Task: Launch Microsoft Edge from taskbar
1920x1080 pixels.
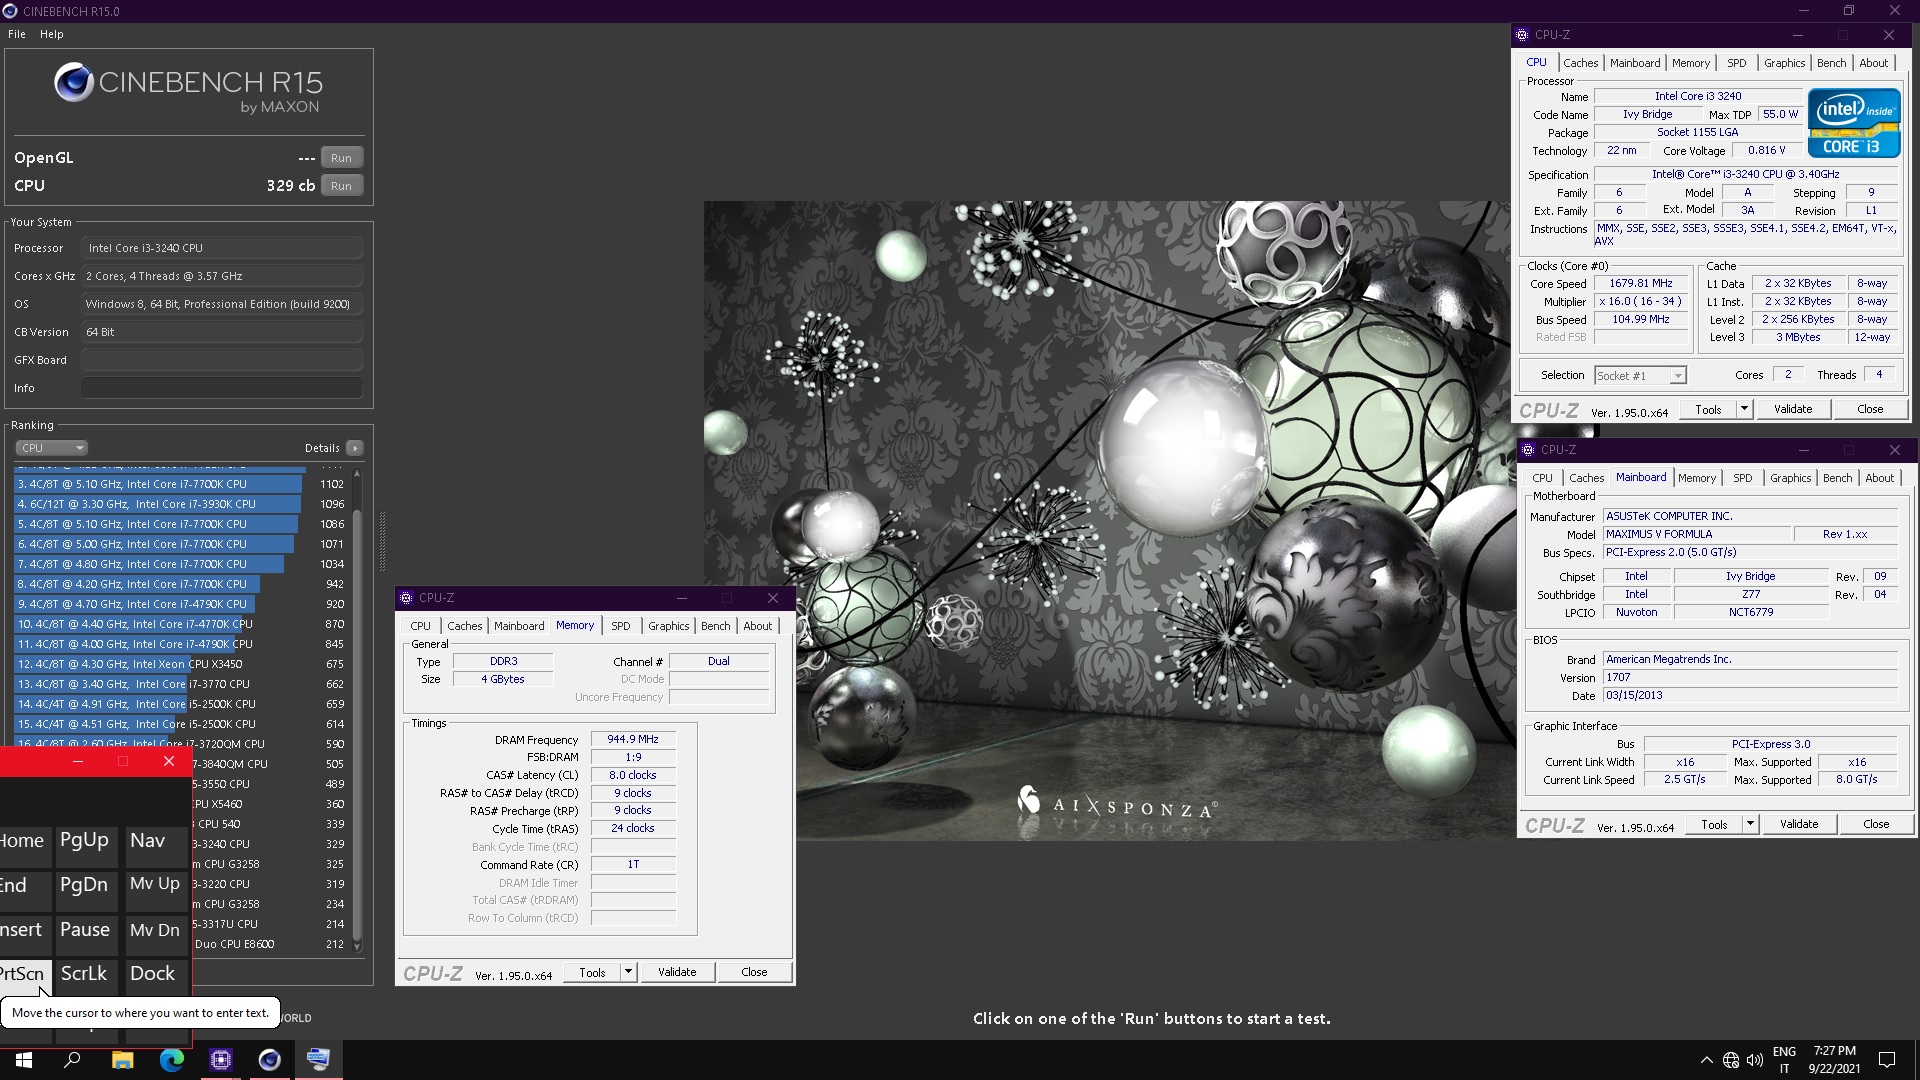Action: pyautogui.click(x=171, y=1060)
